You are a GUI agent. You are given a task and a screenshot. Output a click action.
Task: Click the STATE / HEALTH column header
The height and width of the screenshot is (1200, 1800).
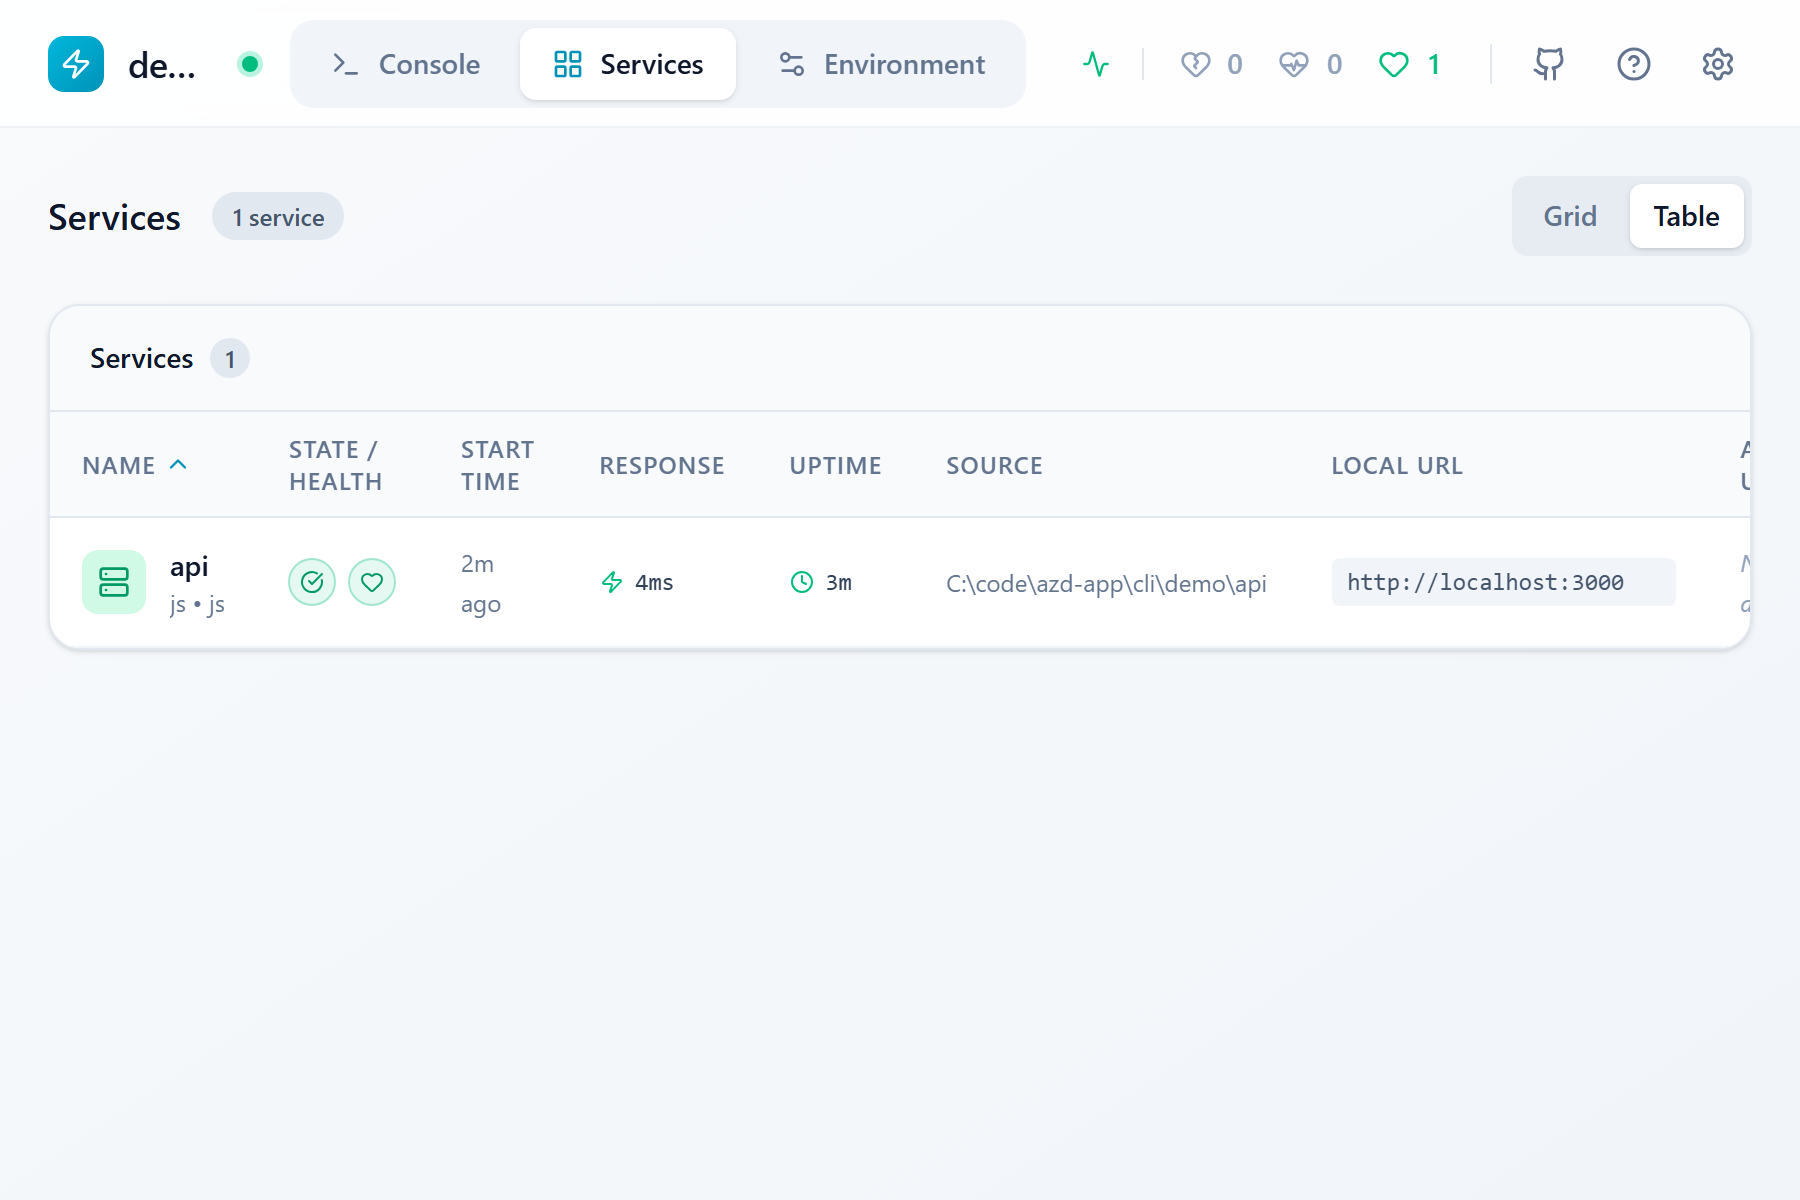pyautogui.click(x=335, y=464)
